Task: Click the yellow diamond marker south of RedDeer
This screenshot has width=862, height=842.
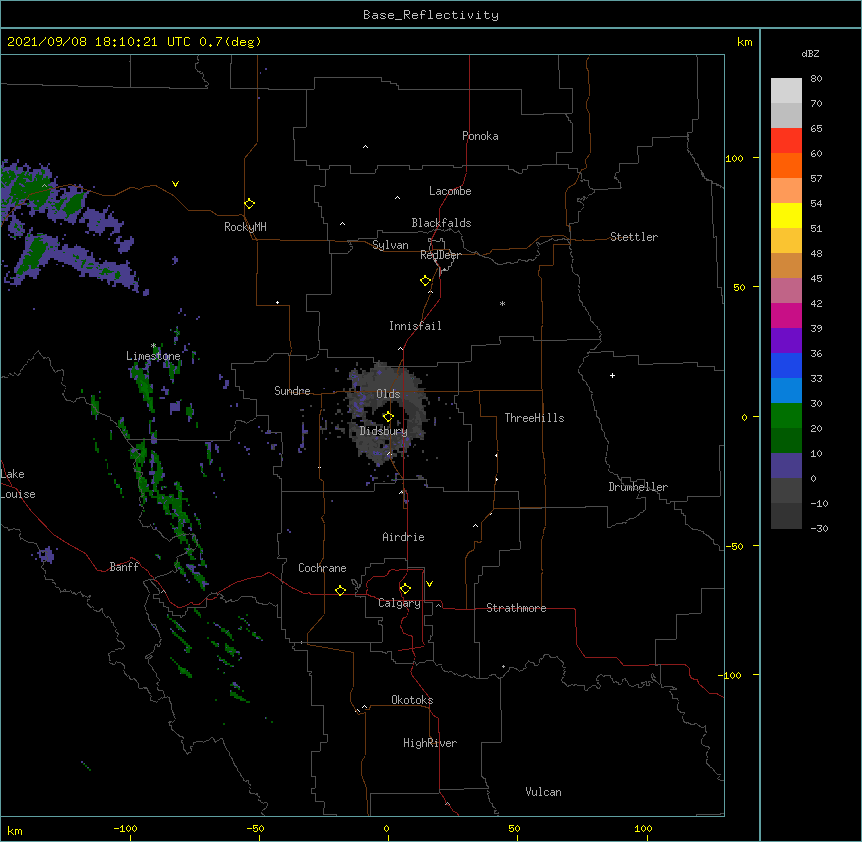Action: coord(426,281)
